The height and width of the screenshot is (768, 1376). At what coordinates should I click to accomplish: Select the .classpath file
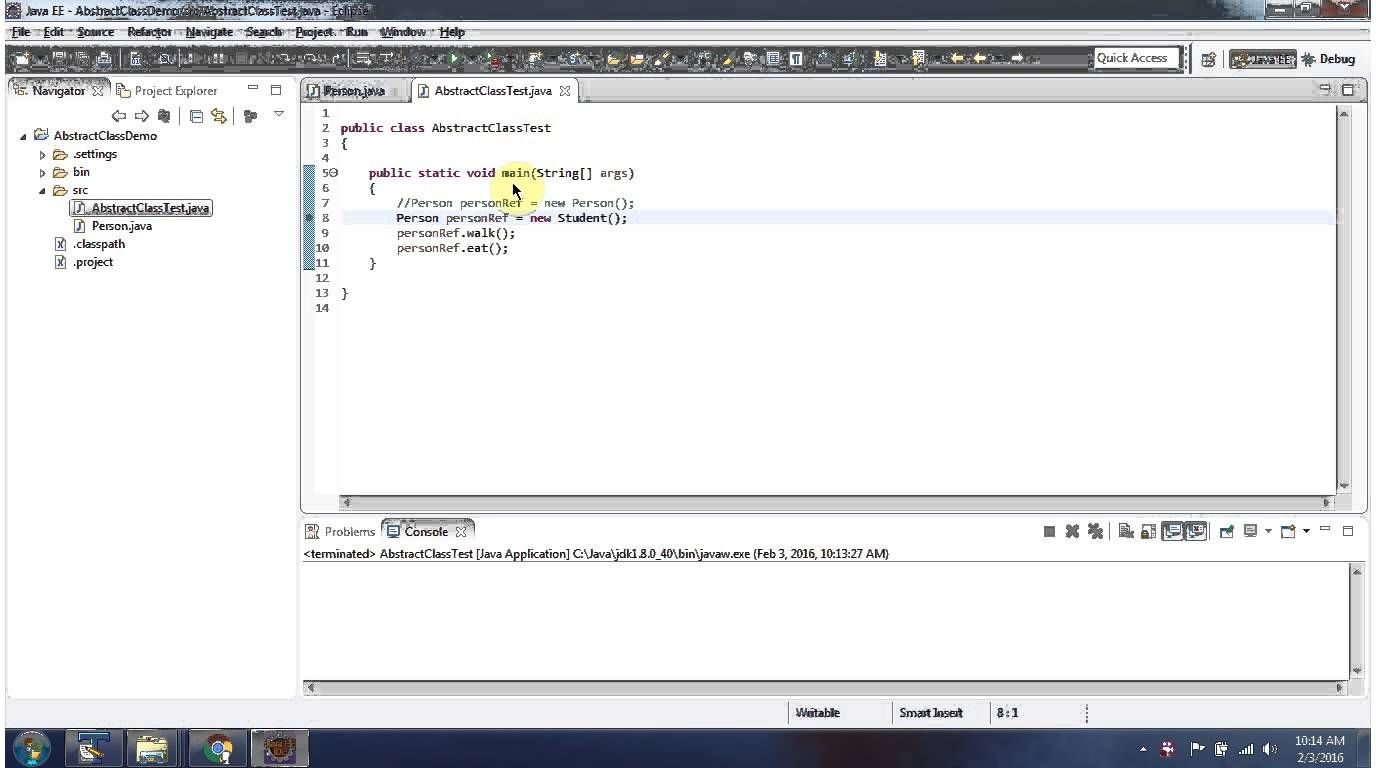pyautogui.click(x=90, y=244)
